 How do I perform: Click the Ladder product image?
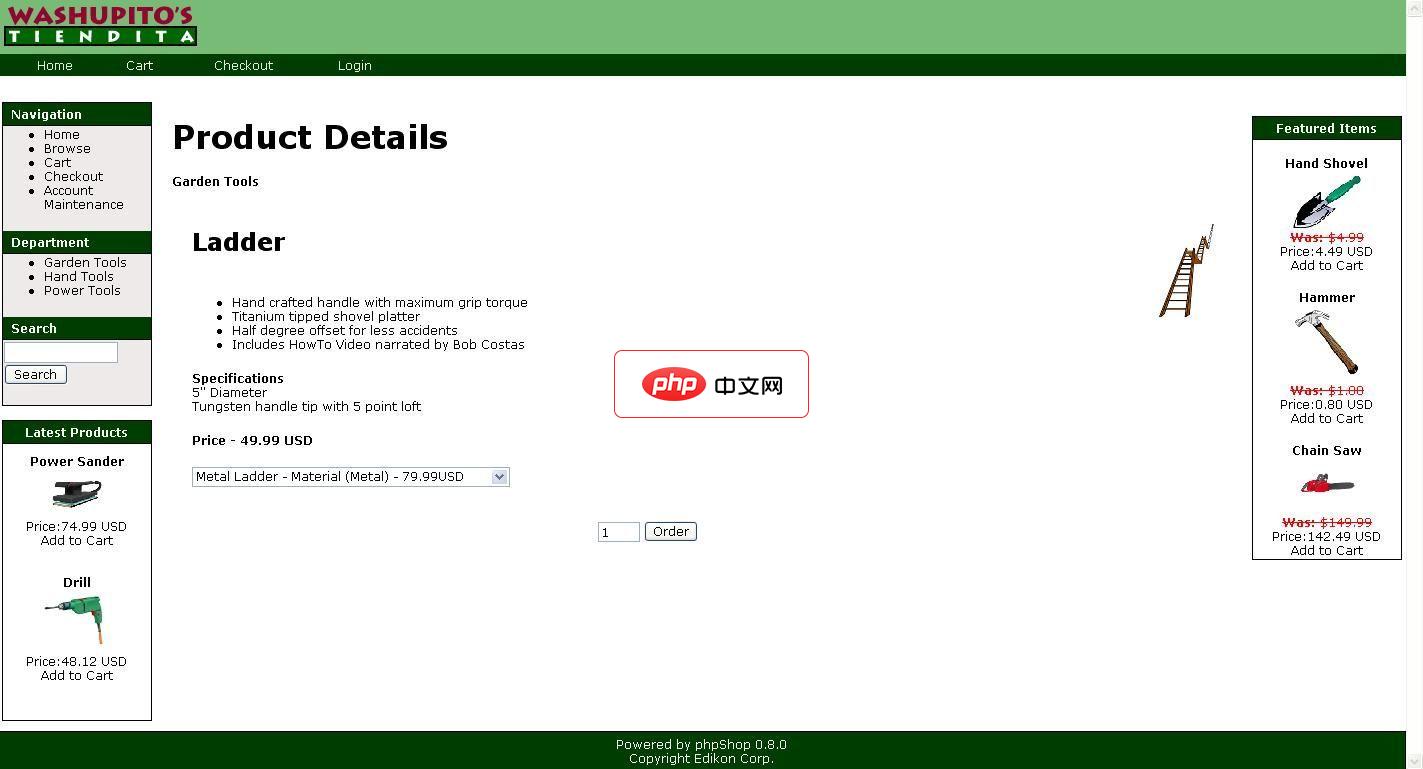pyautogui.click(x=1186, y=272)
